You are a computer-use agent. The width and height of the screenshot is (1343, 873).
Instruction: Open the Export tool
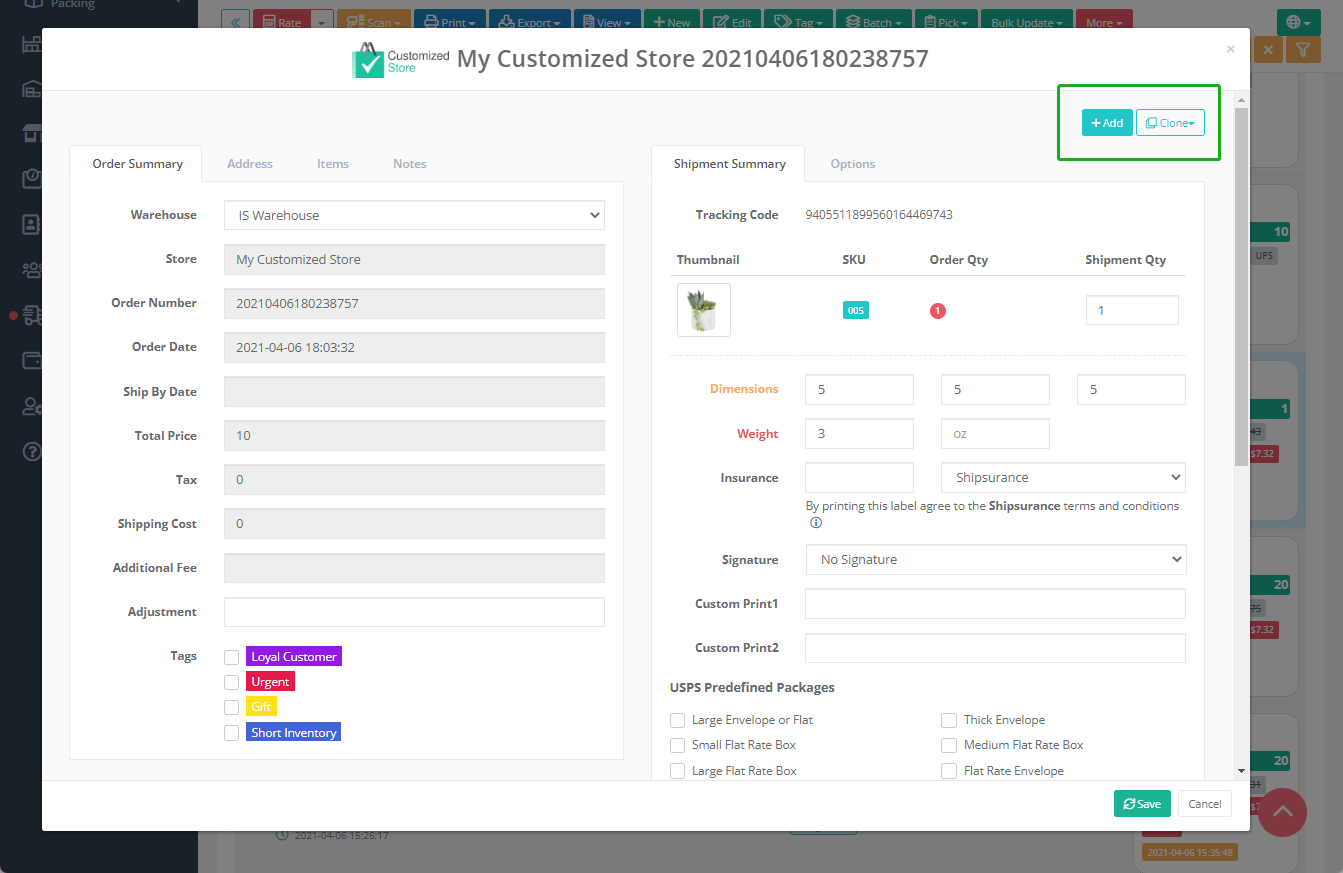[x=529, y=20]
